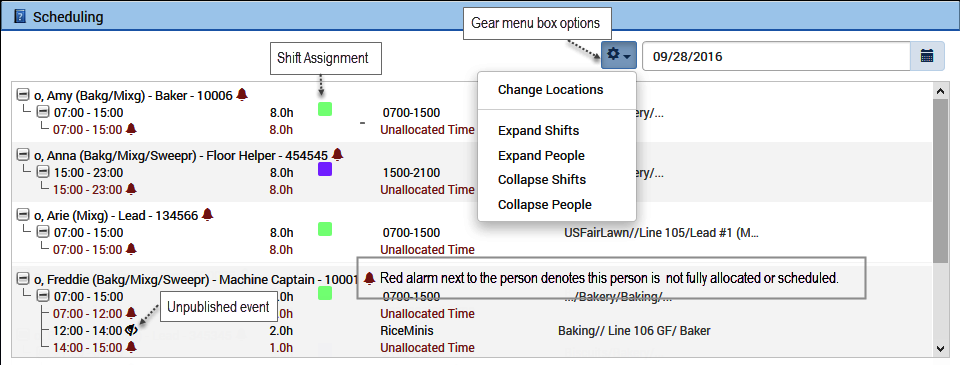Collapse Arie's person row
The image size is (960, 365).
pos(23,214)
